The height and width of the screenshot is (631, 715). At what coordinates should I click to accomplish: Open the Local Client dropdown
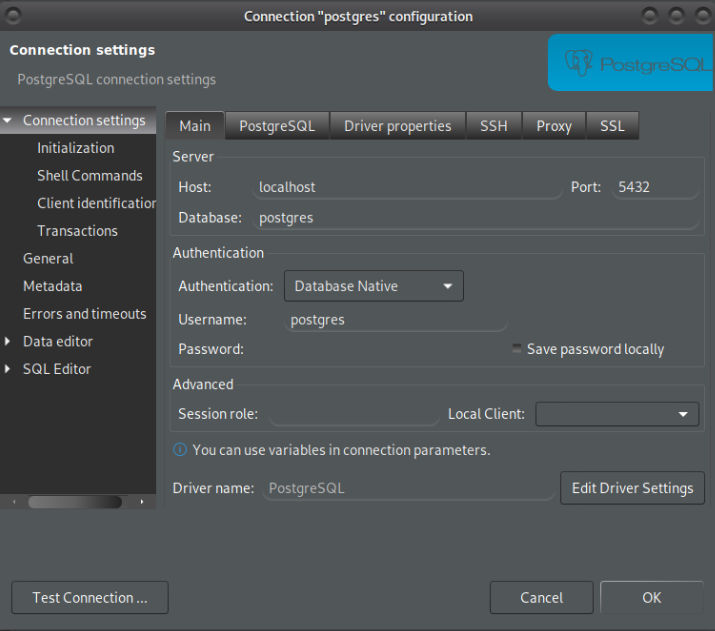[617, 414]
